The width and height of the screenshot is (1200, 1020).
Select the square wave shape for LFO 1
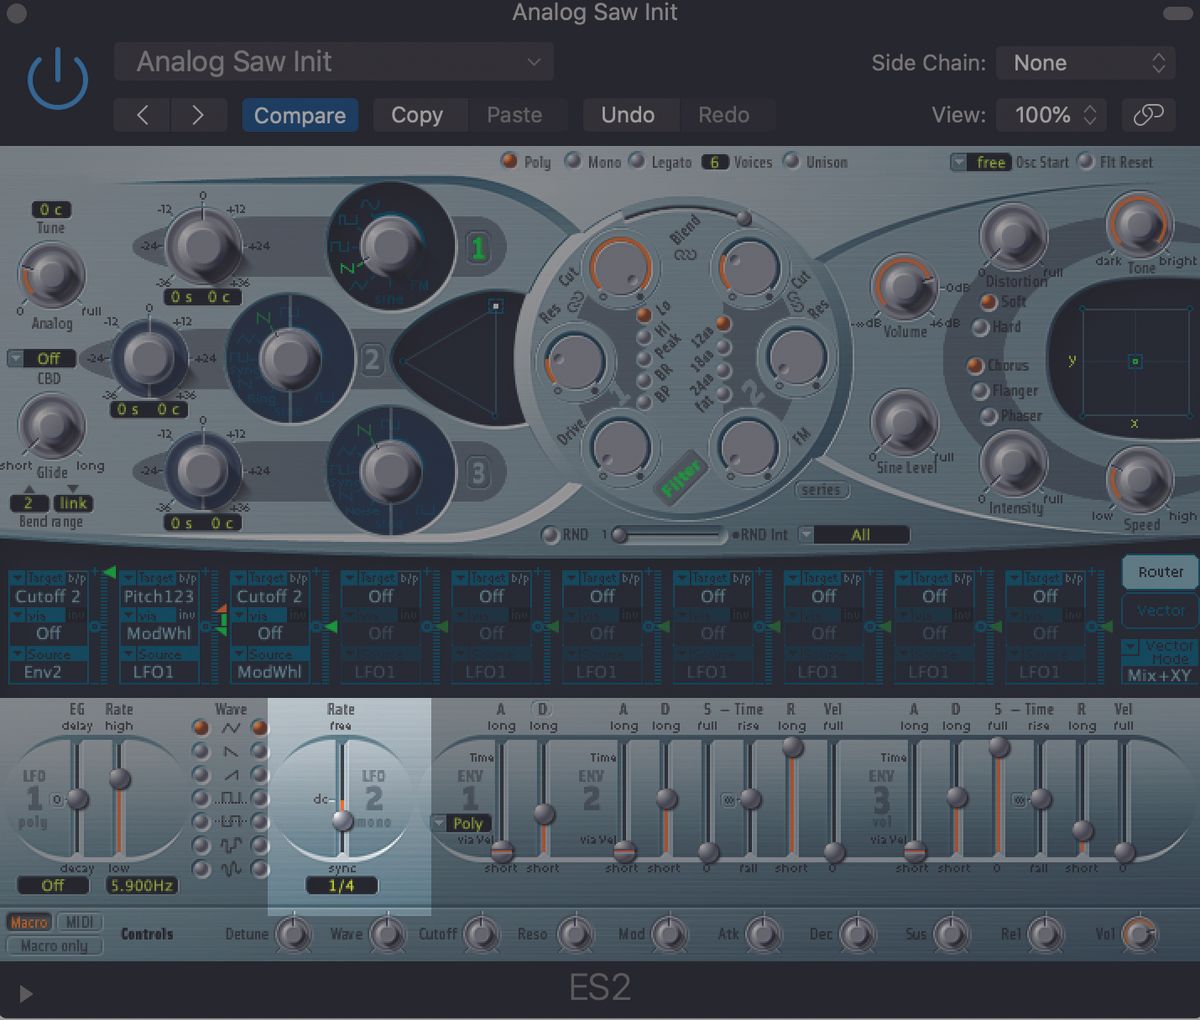(x=202, y=798)
